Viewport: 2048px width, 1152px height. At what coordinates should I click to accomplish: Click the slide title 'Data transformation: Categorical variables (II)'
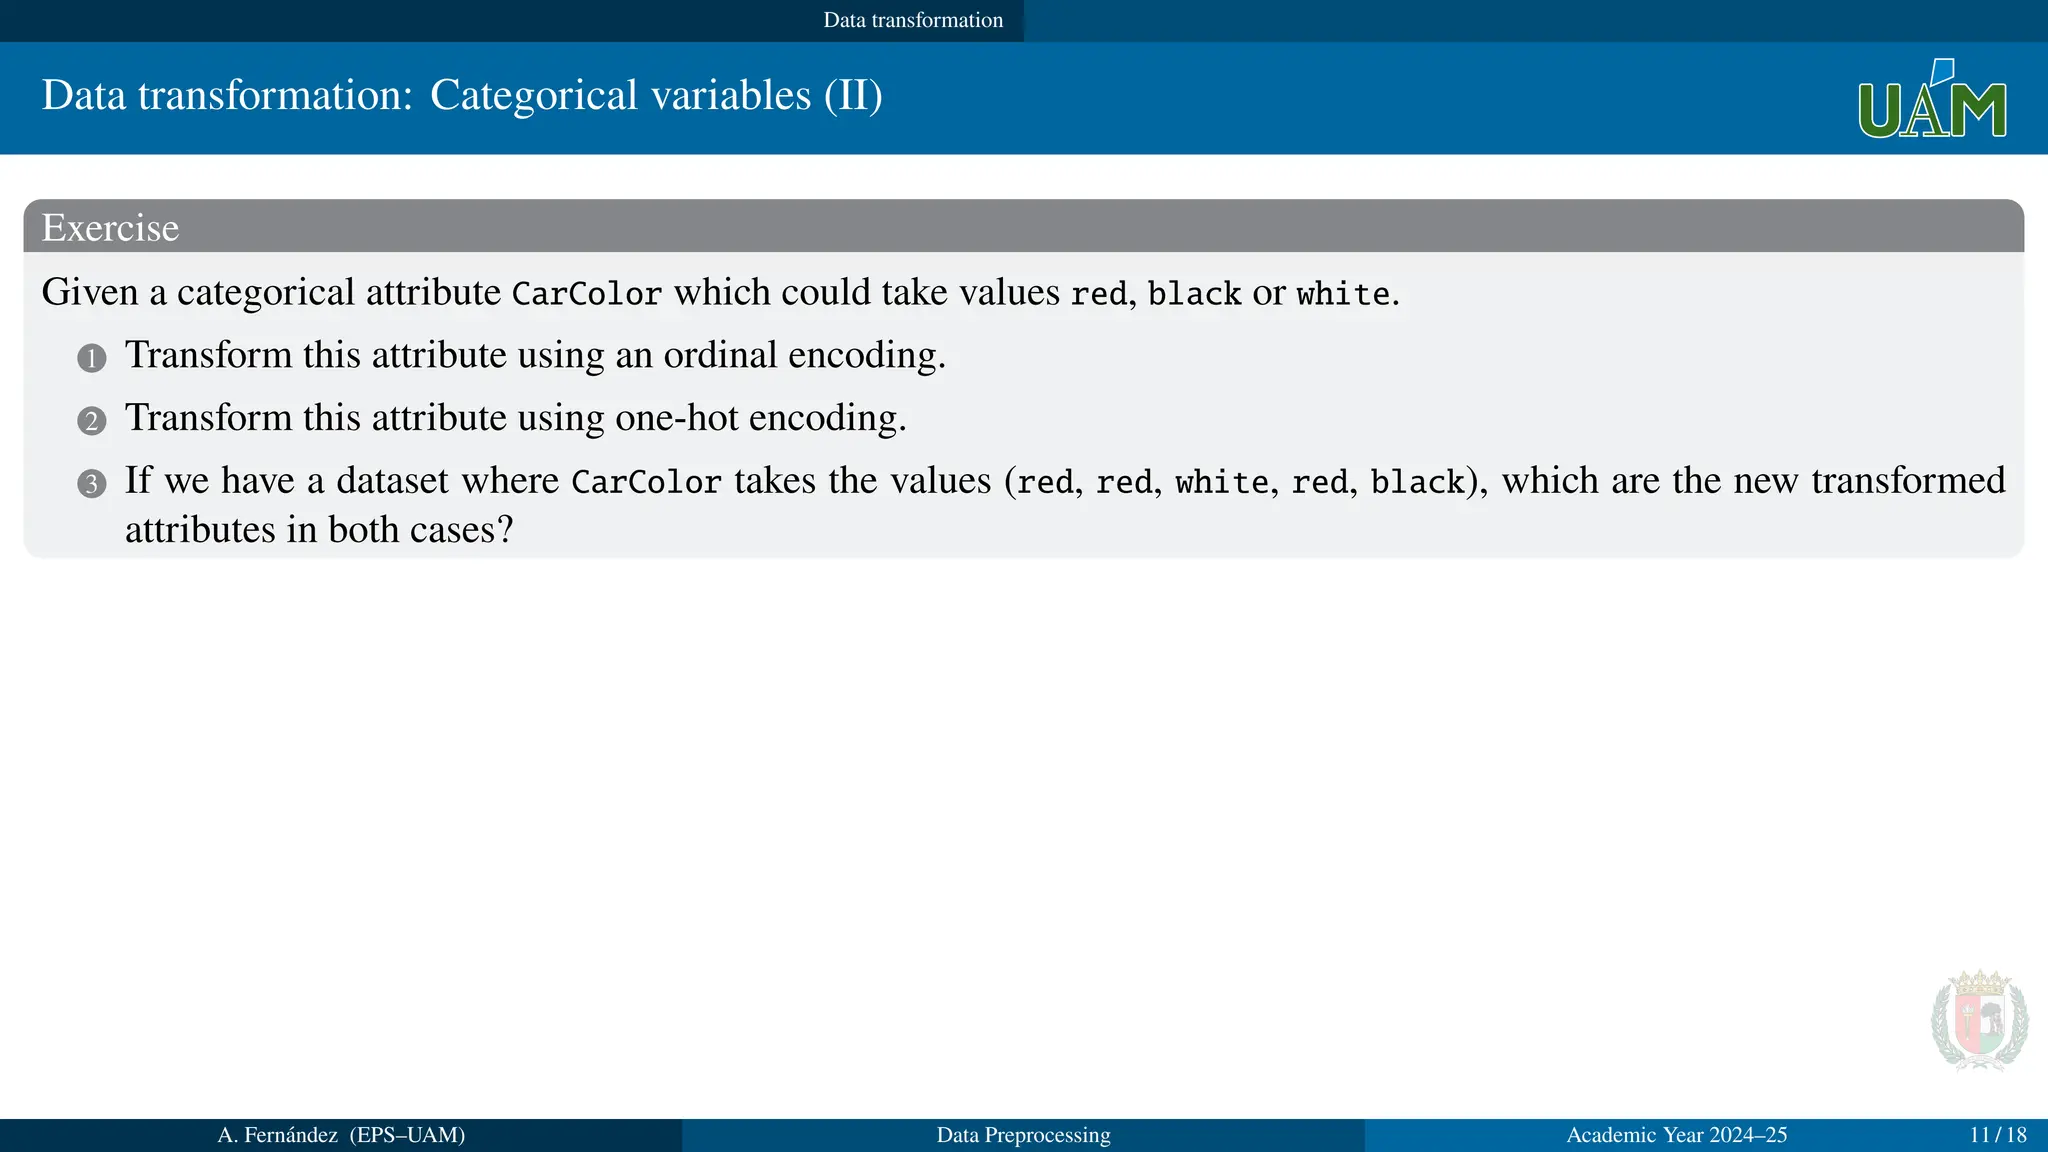(462, 96)
